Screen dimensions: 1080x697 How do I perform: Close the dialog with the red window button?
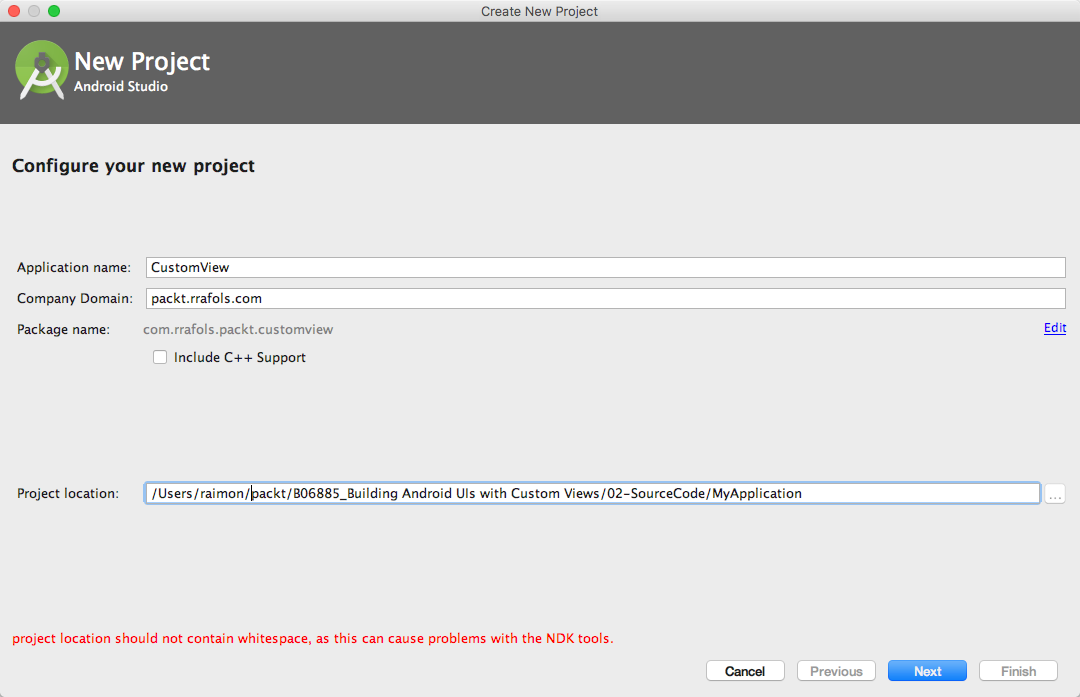click(14, 11)
